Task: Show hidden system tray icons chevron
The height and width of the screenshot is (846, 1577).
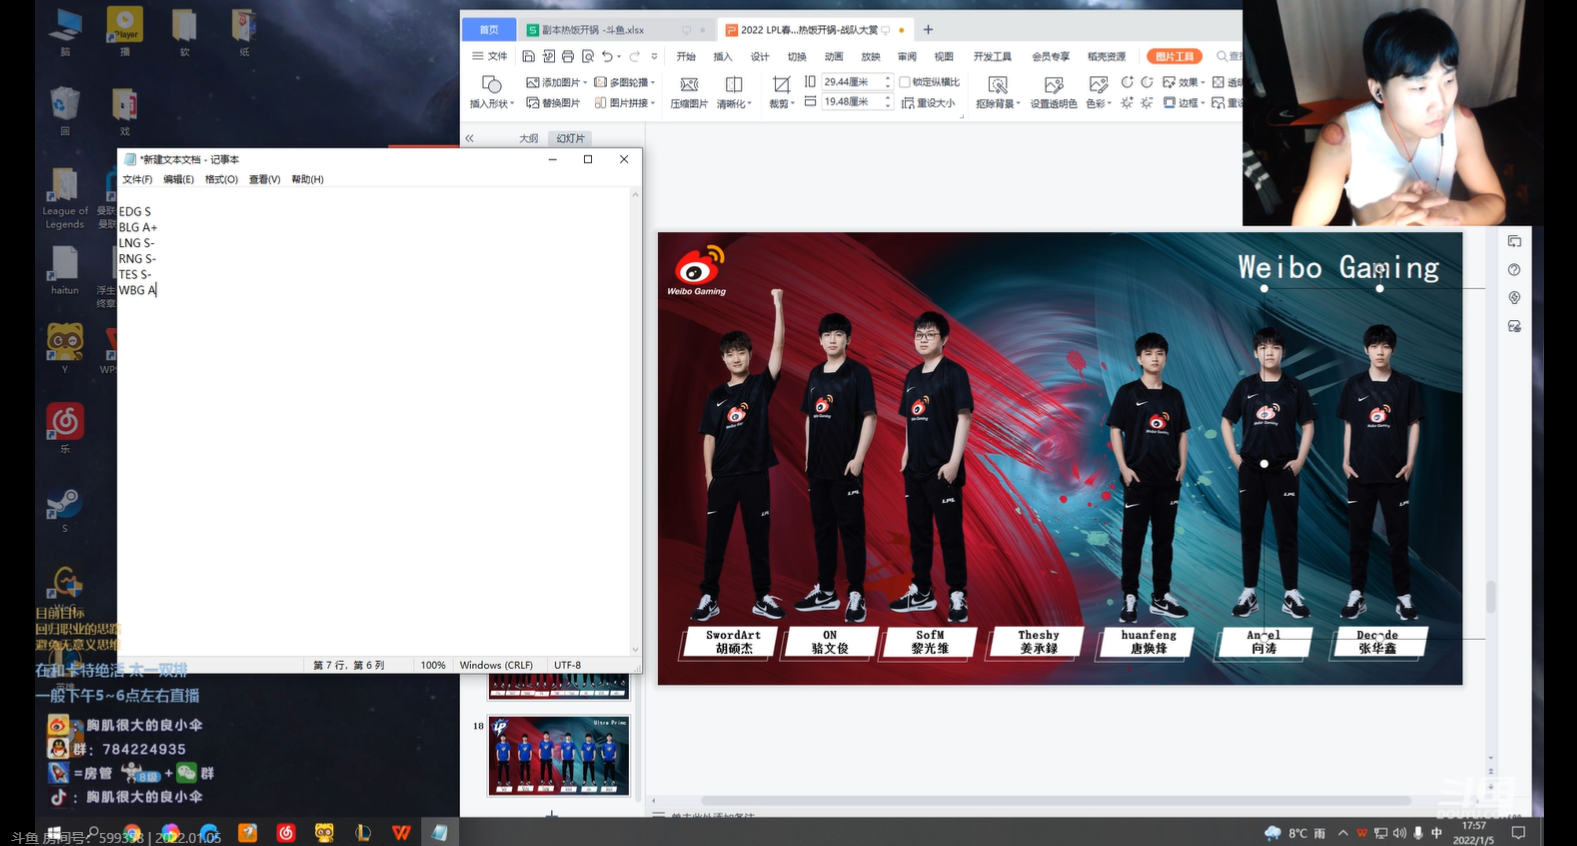Action: point(1343,833)
